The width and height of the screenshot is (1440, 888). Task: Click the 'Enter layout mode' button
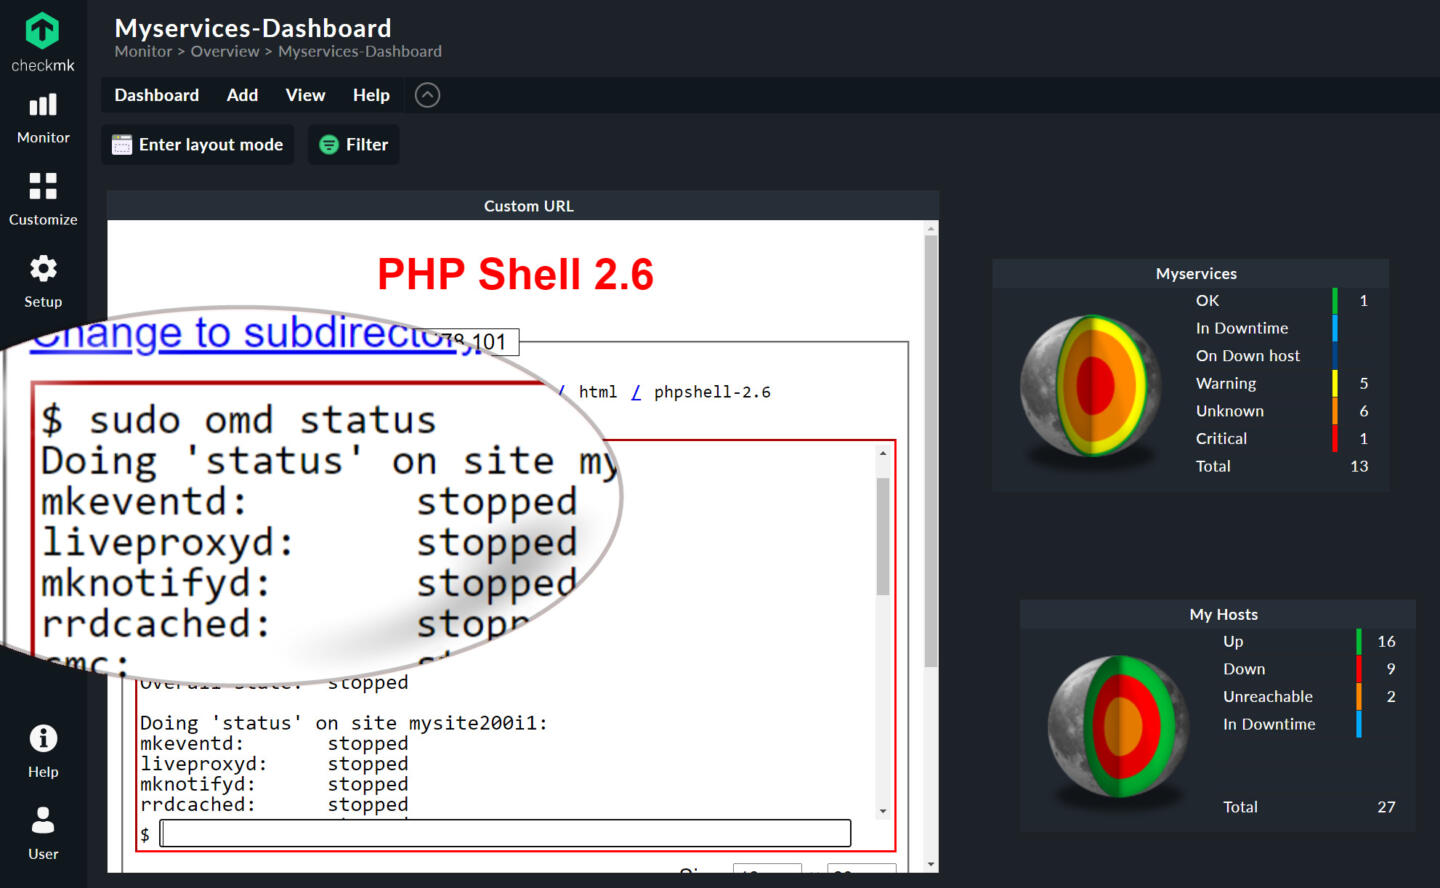pos(197,144)
